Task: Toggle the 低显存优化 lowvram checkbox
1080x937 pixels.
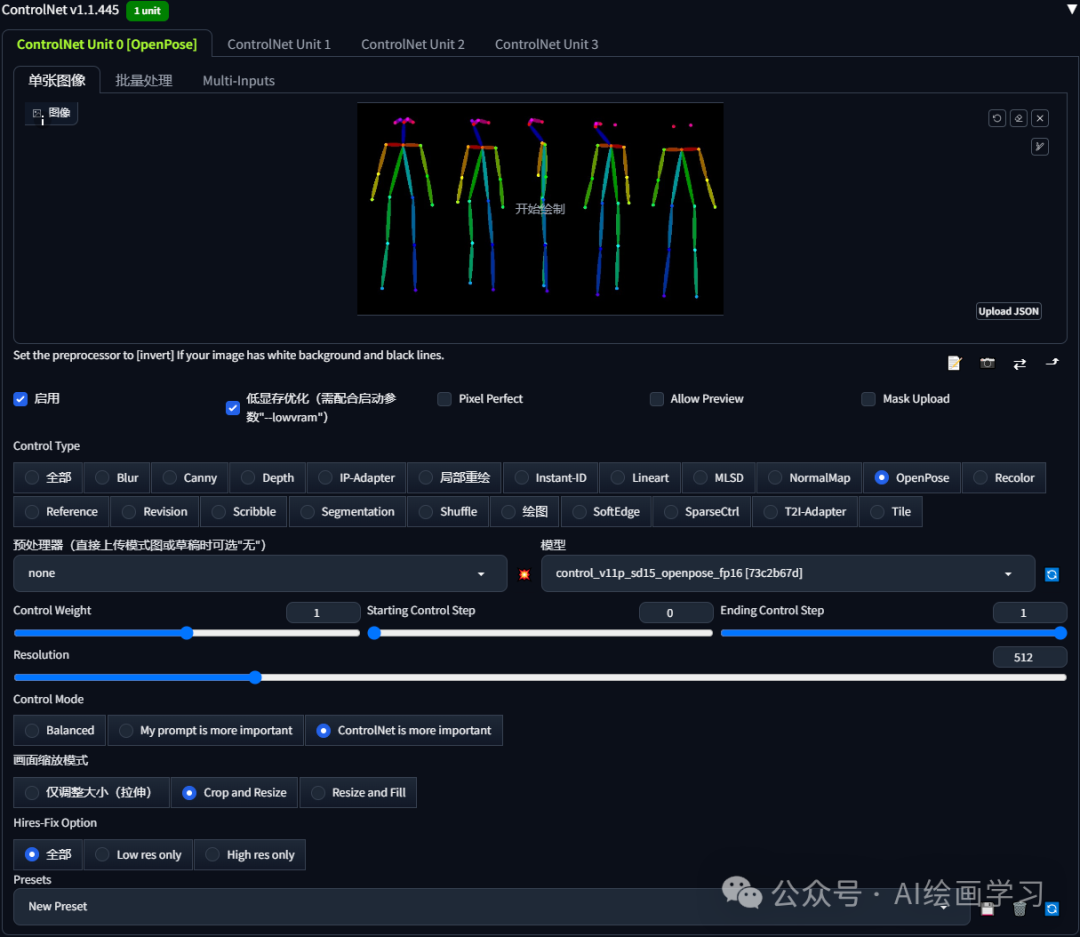Action: pyautogui.click(x=233, y=408)
